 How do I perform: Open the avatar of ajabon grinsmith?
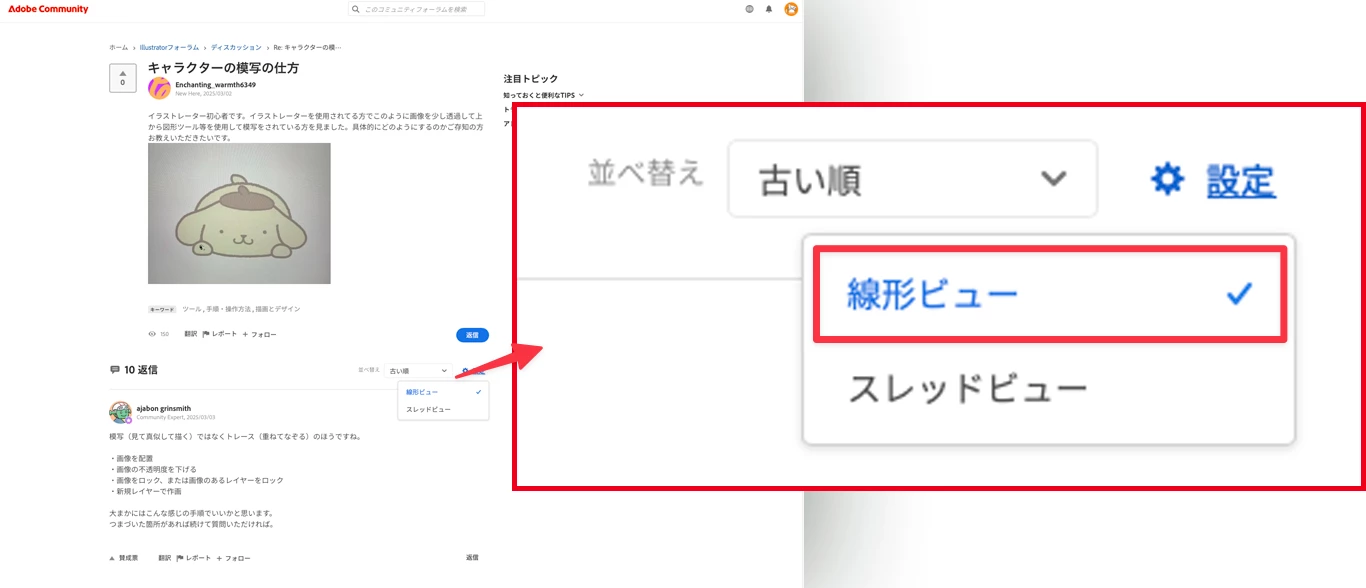(x=120, y=412)
